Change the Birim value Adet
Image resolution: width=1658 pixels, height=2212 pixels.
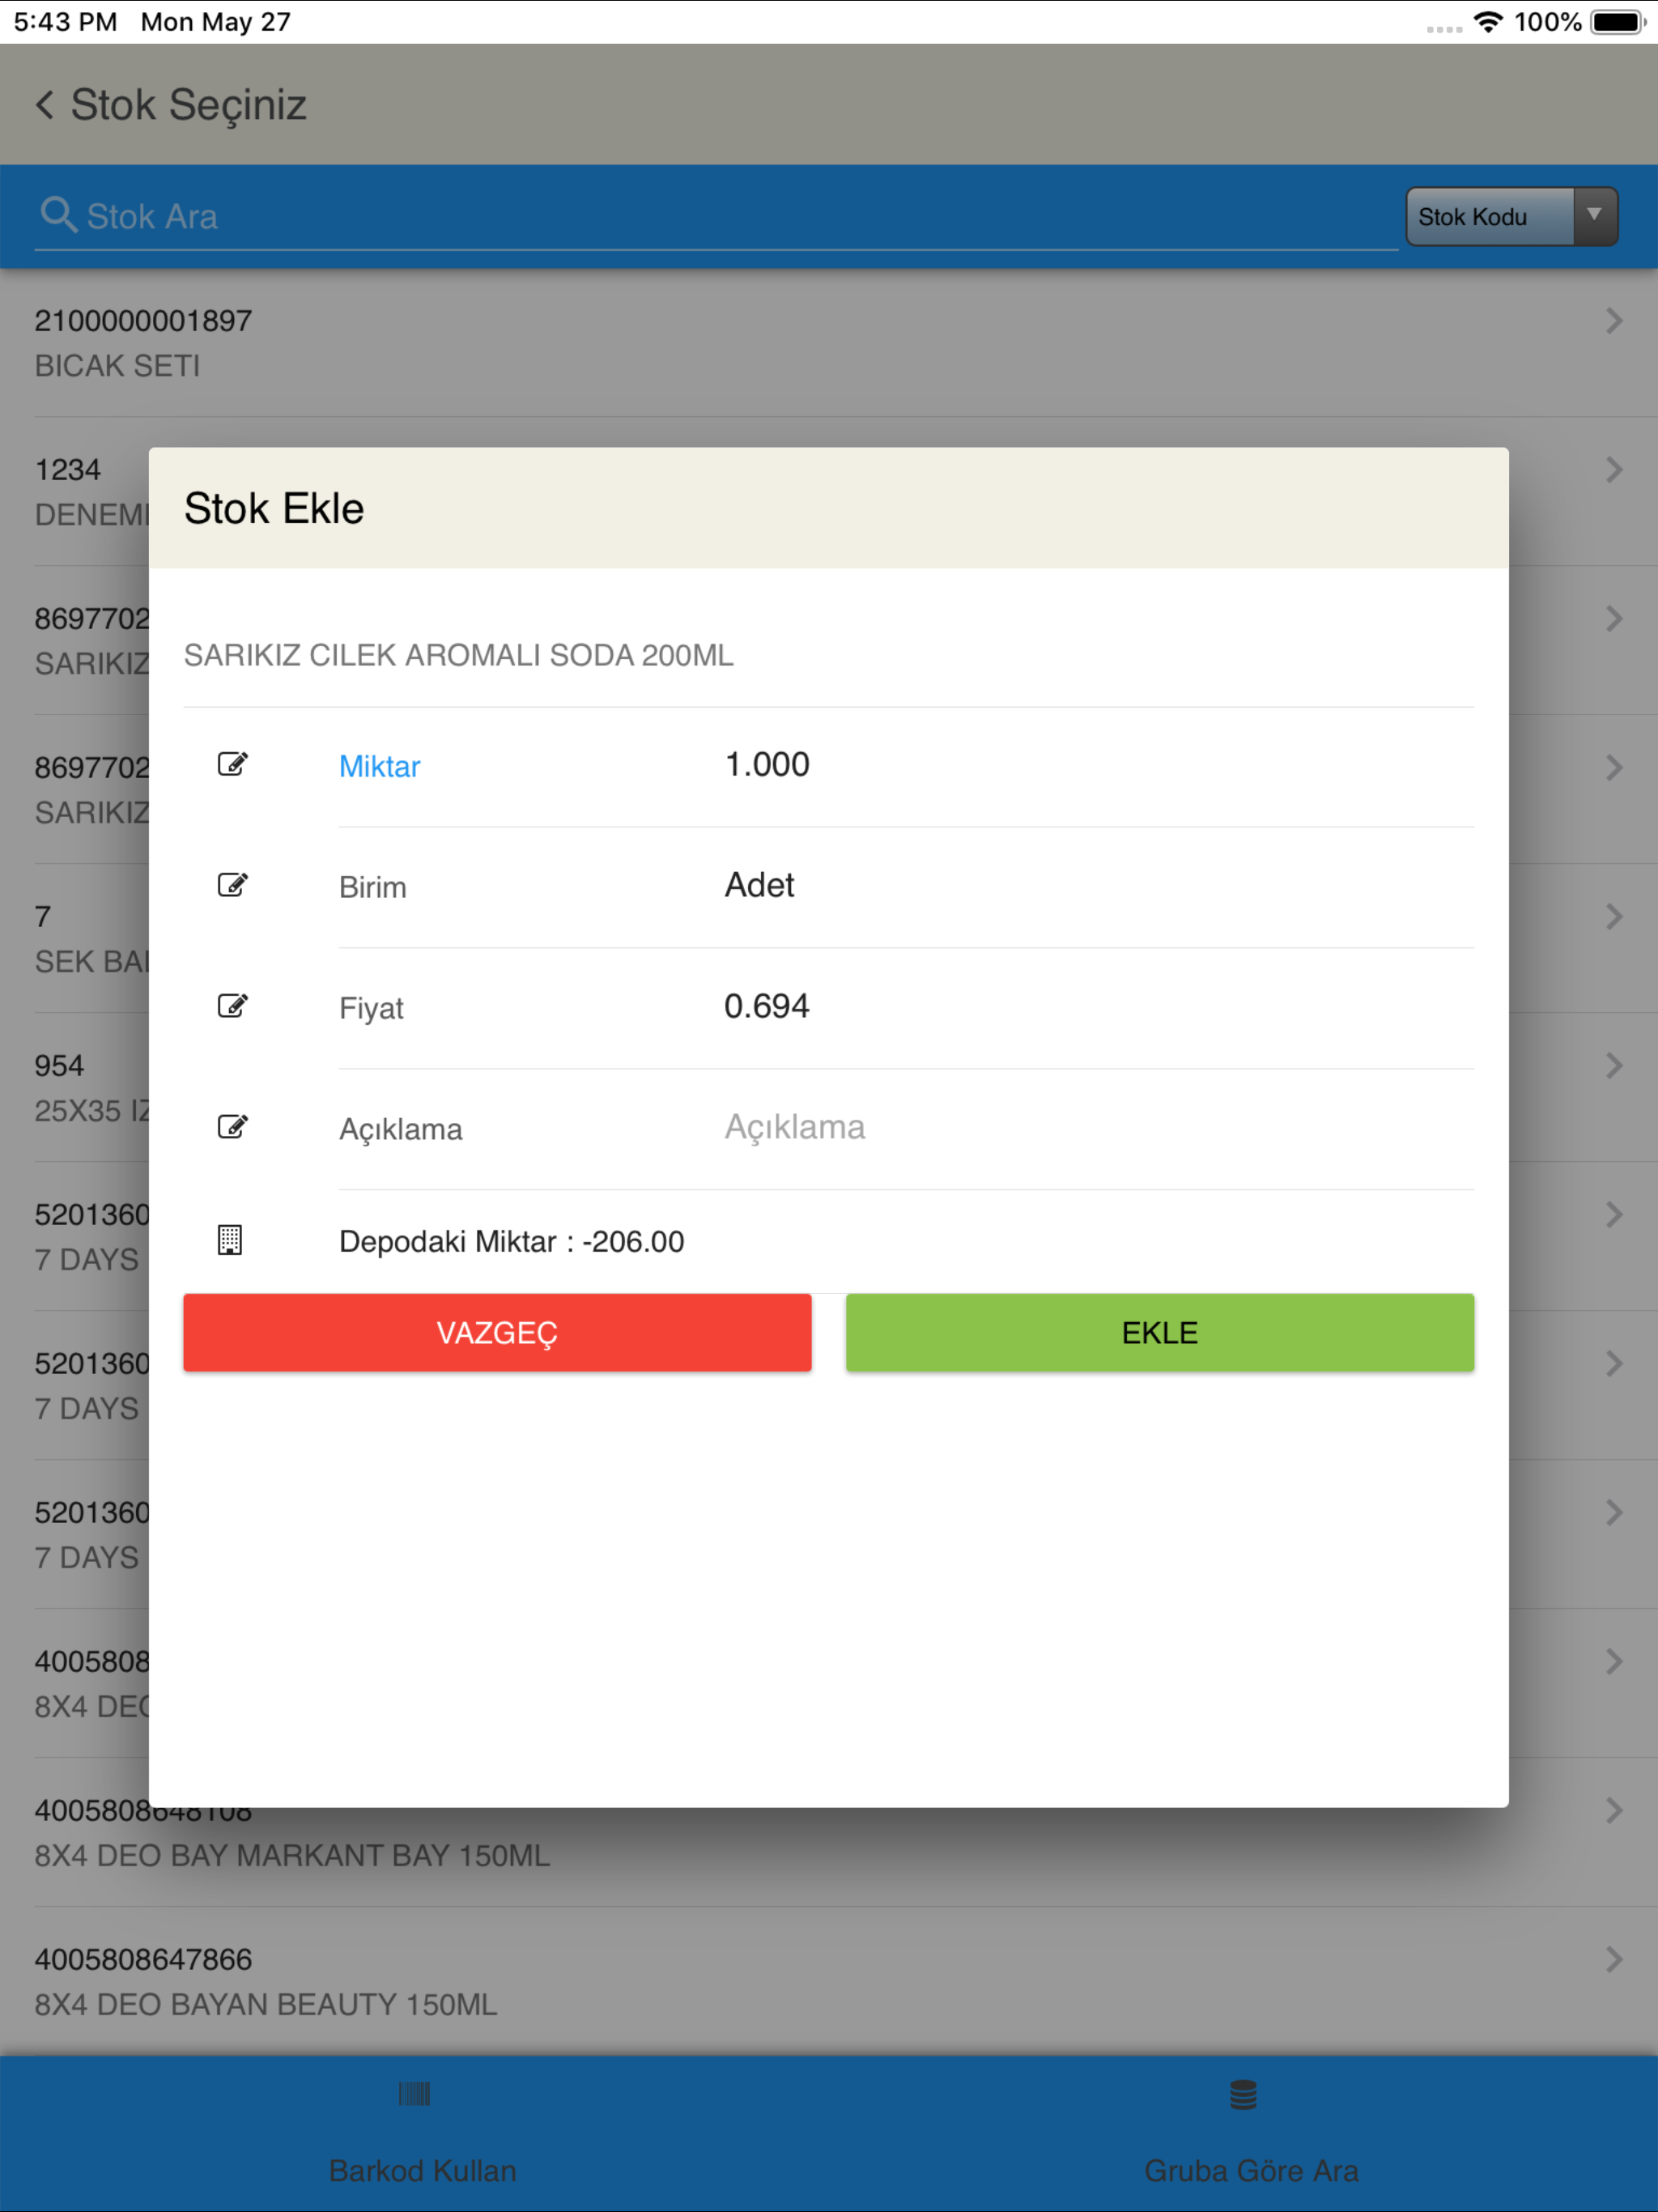[759, 885]
